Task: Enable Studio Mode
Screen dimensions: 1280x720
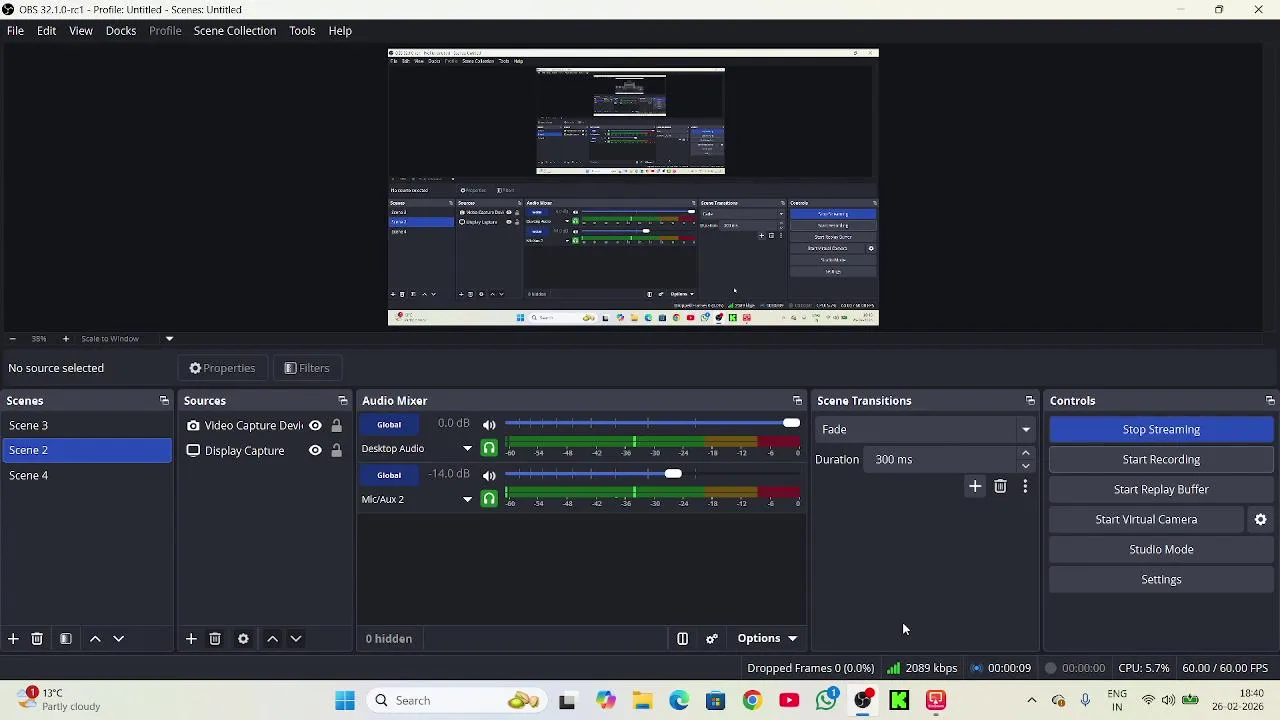Action: click(x=1161, y=549)
